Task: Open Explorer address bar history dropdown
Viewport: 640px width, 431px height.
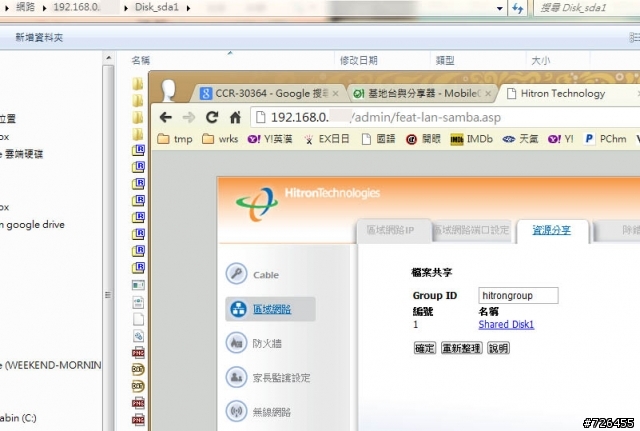Action: click(x=500, y=8)
